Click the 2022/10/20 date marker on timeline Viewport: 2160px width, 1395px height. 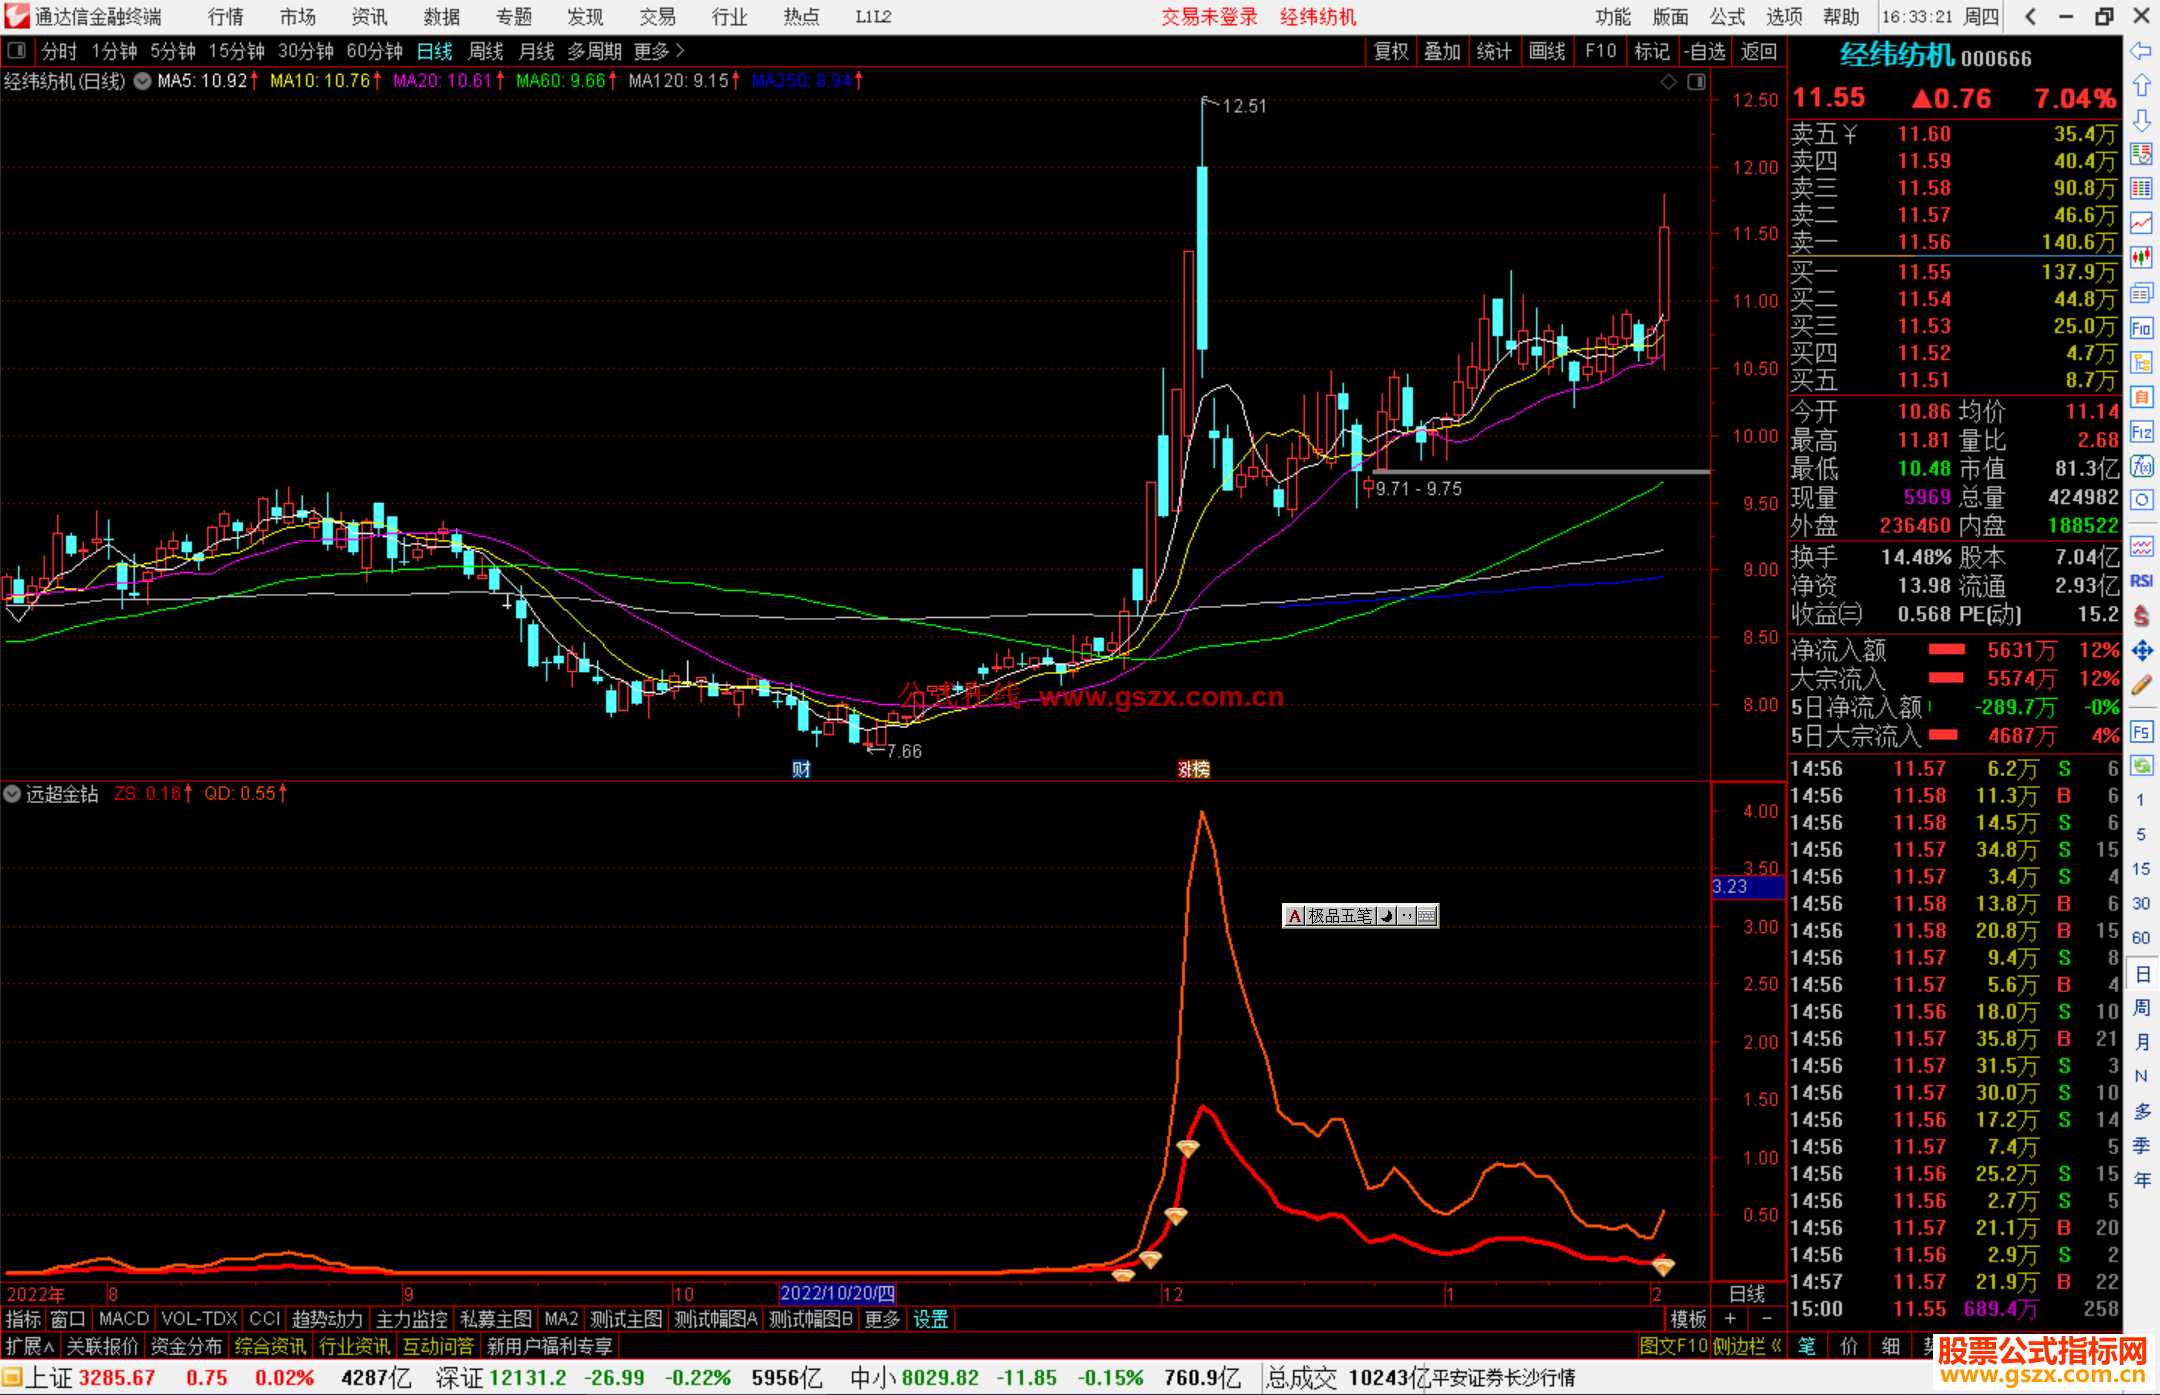click(x=837, y=1294)
